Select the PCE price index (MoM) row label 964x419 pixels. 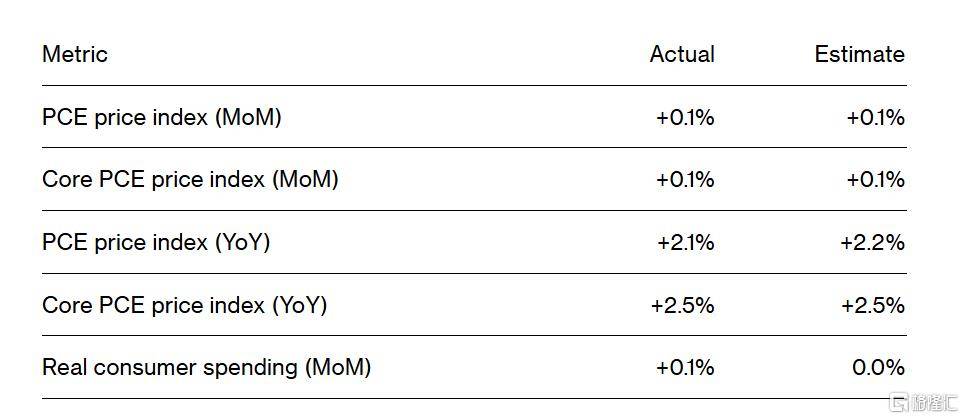[x=162, y=117]
